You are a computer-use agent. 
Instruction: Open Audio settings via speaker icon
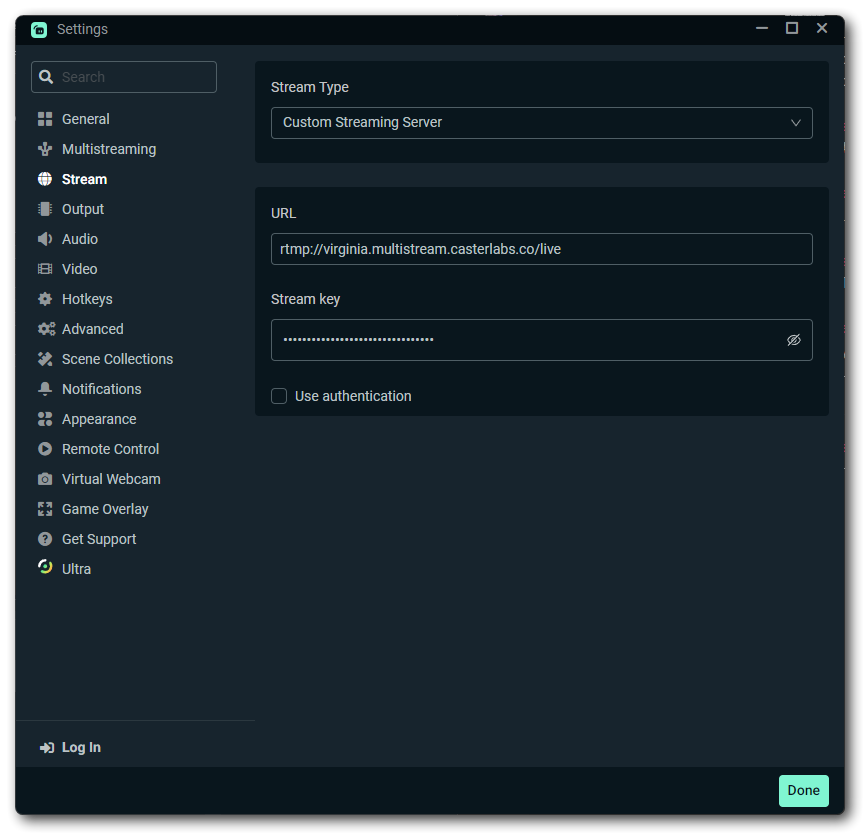tap(45, 239)
